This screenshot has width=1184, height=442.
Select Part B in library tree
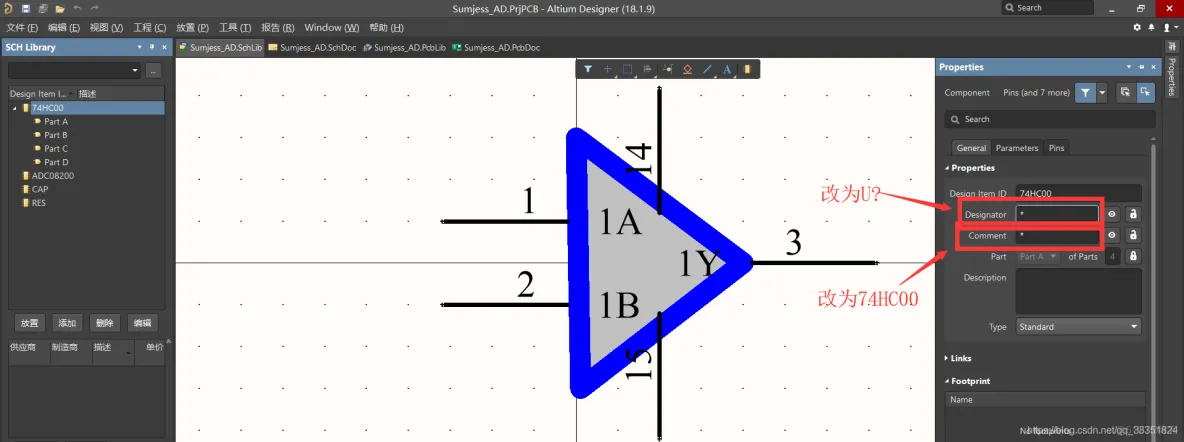point(56,135)
